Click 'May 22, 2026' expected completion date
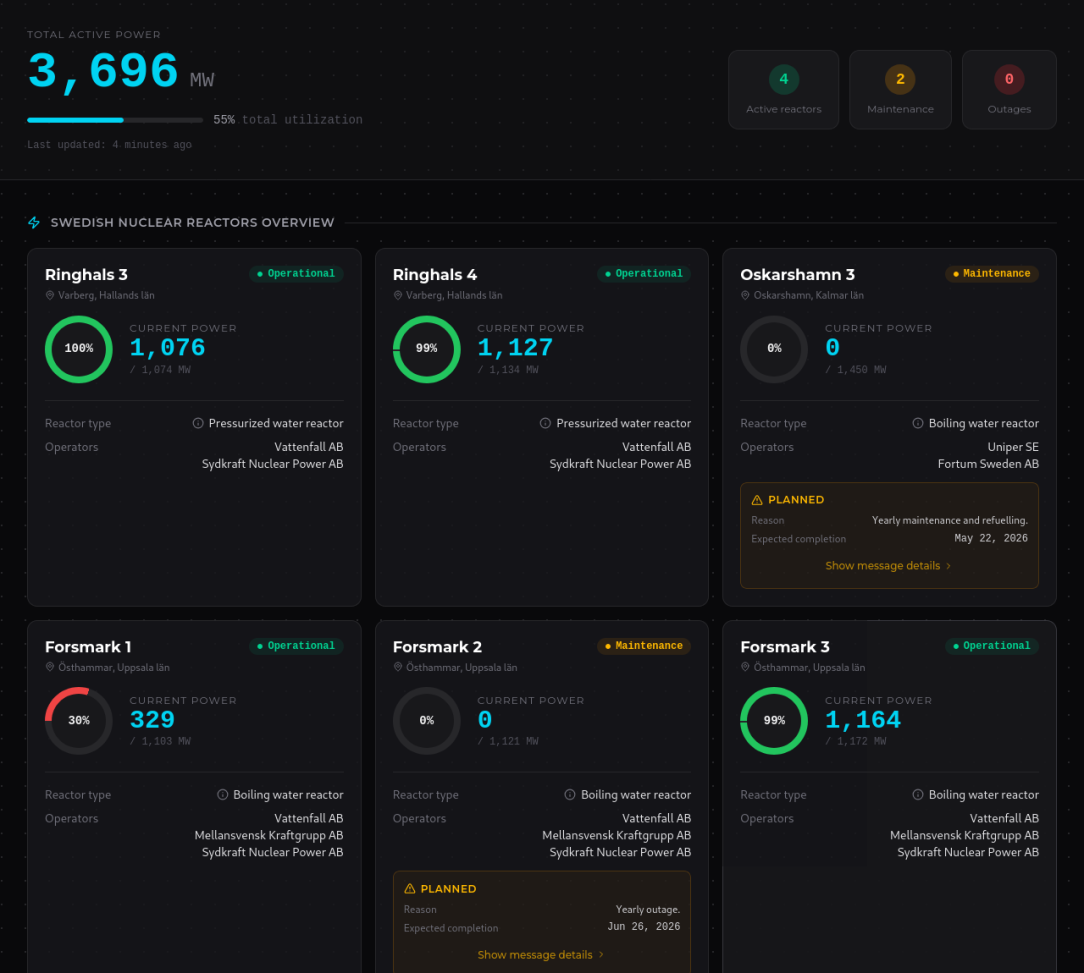The height and width of the screenshot is (973, 1084). 991,538
